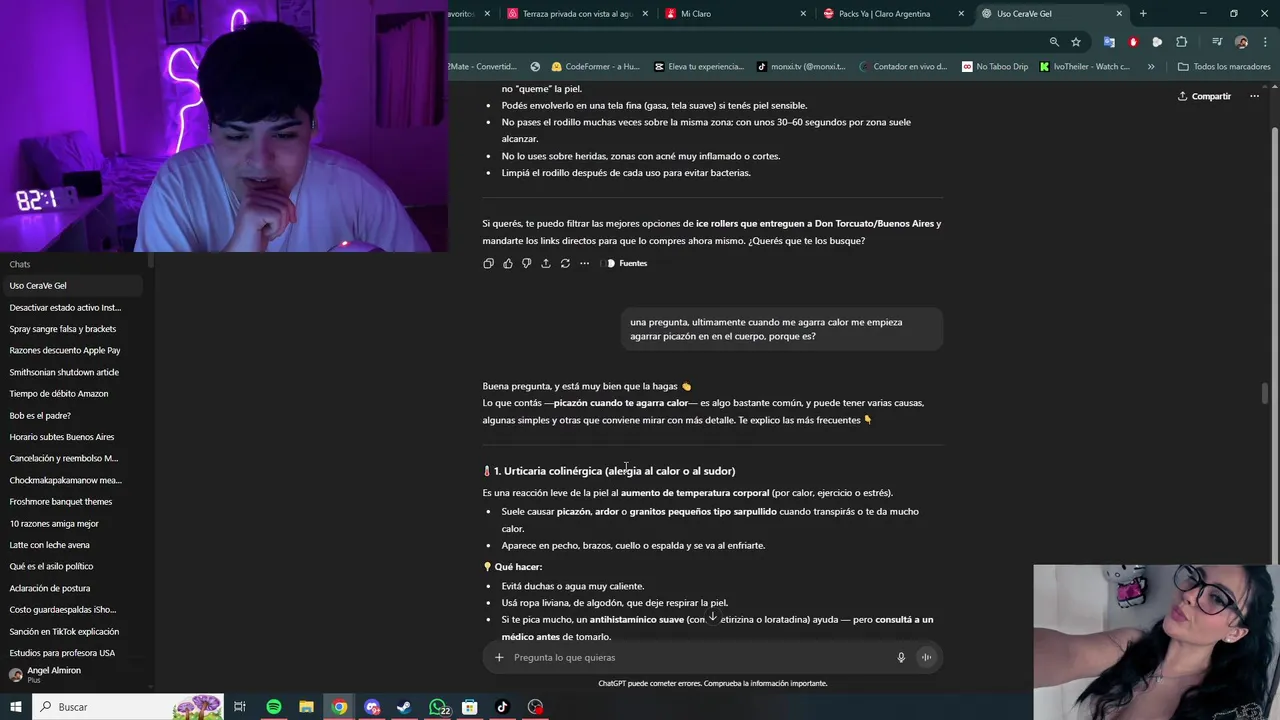Open the 'Latte con leche avena' chat
The height and width of the screenshot is (720, 1280).
pos(72,545)
